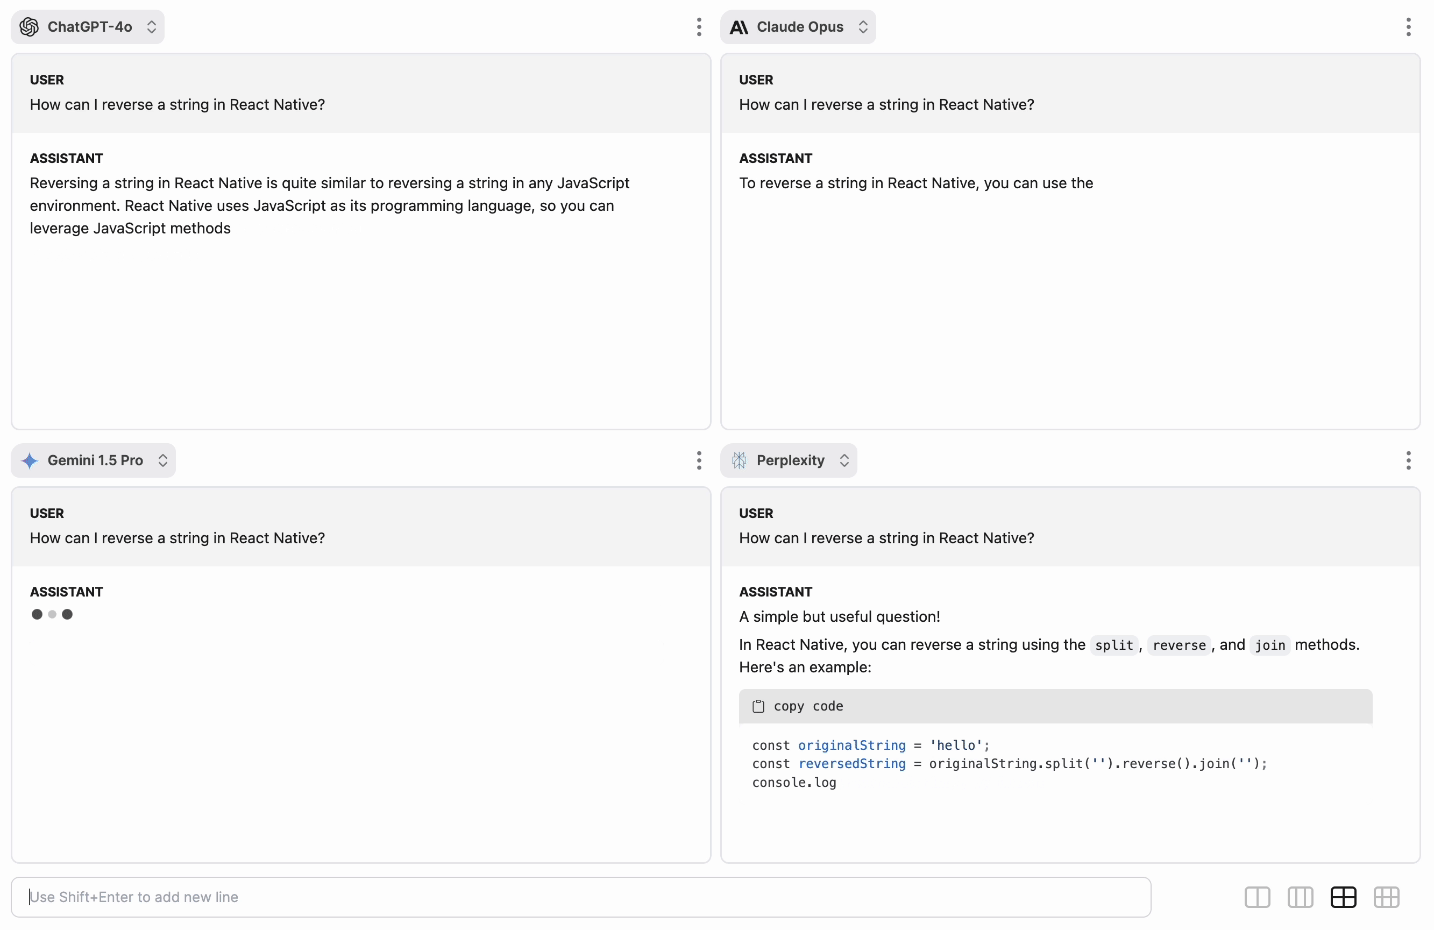Expand the ChatGPT-4o model selector chevron
This screenshot has height=930, width=1434.
point(152,27)
